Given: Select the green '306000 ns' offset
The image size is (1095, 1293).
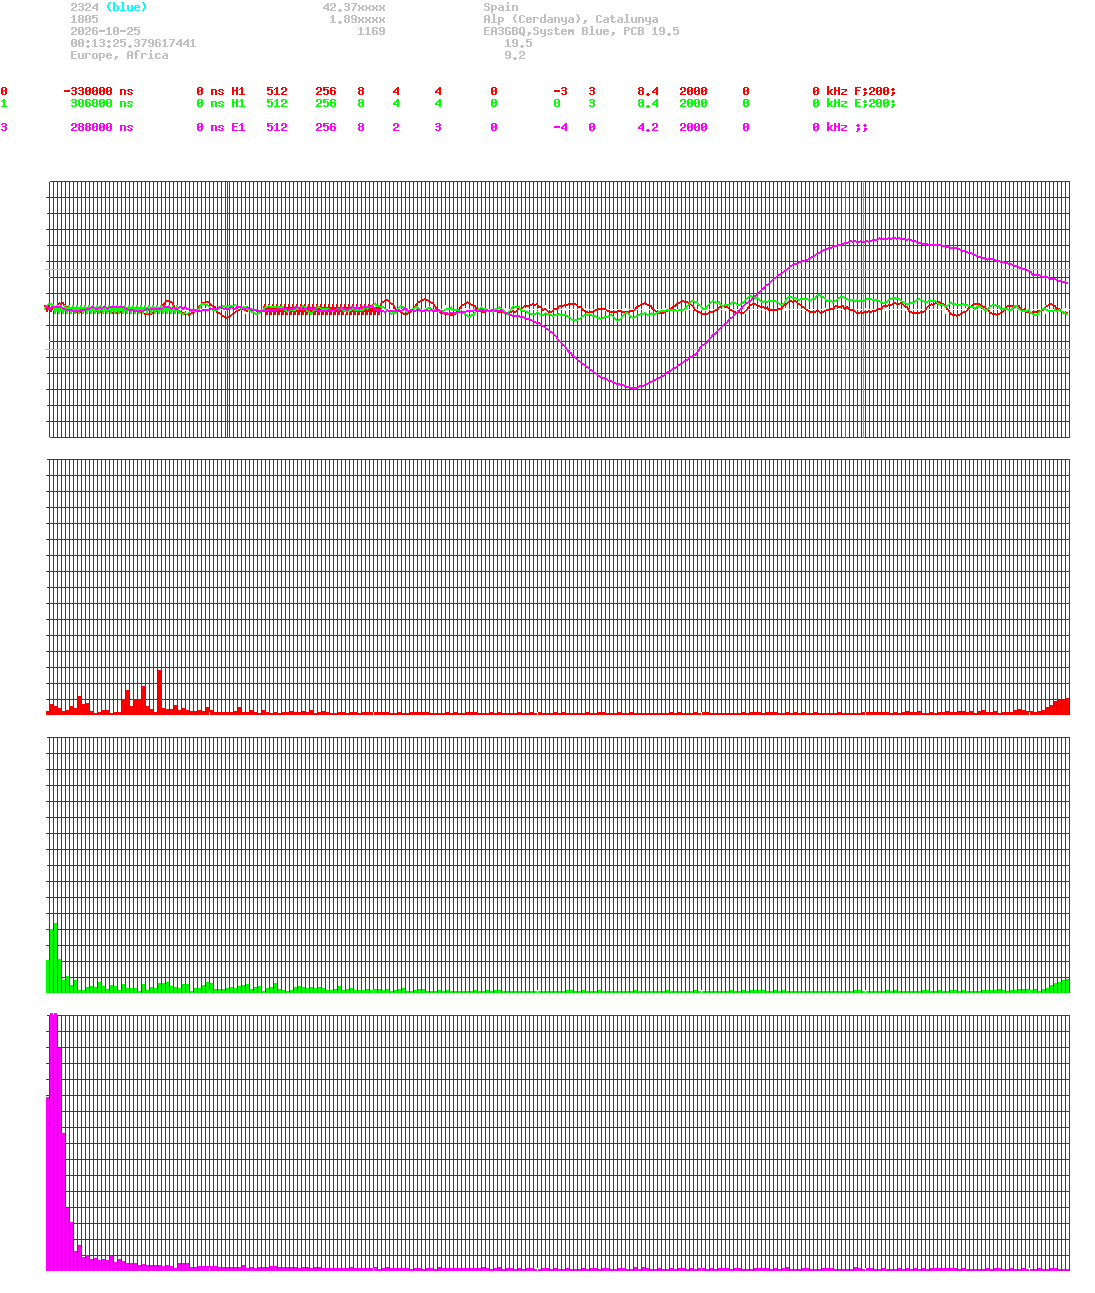Looking at the screenshot, I should coord(101,103).
